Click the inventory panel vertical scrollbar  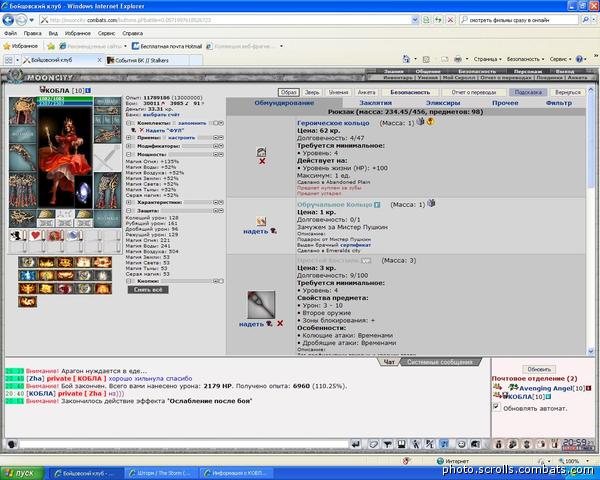click(x=590, y=220)
